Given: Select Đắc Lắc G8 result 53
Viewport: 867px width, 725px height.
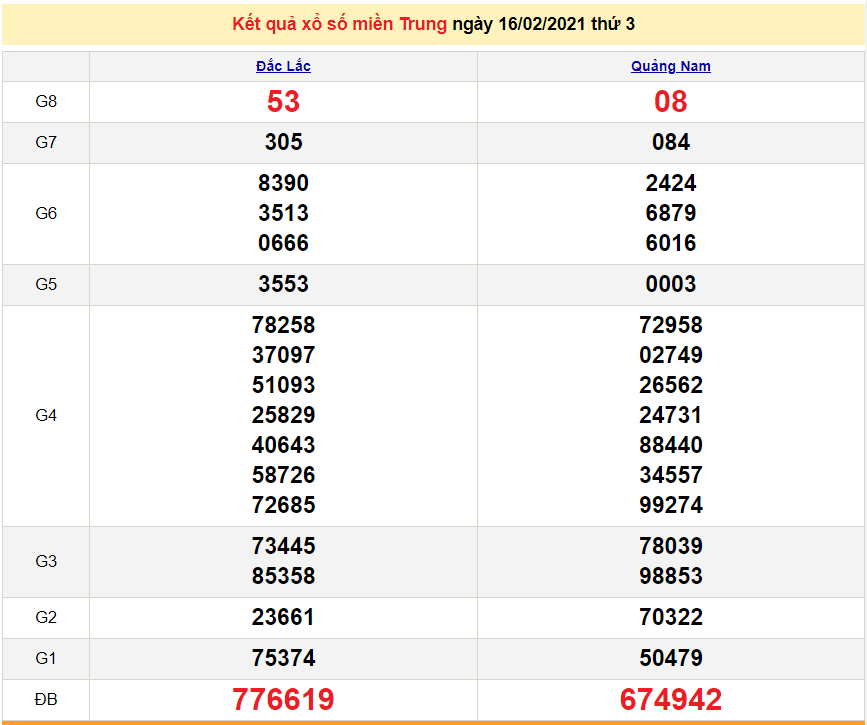Looking at the screenshot, I should (283, 101).
